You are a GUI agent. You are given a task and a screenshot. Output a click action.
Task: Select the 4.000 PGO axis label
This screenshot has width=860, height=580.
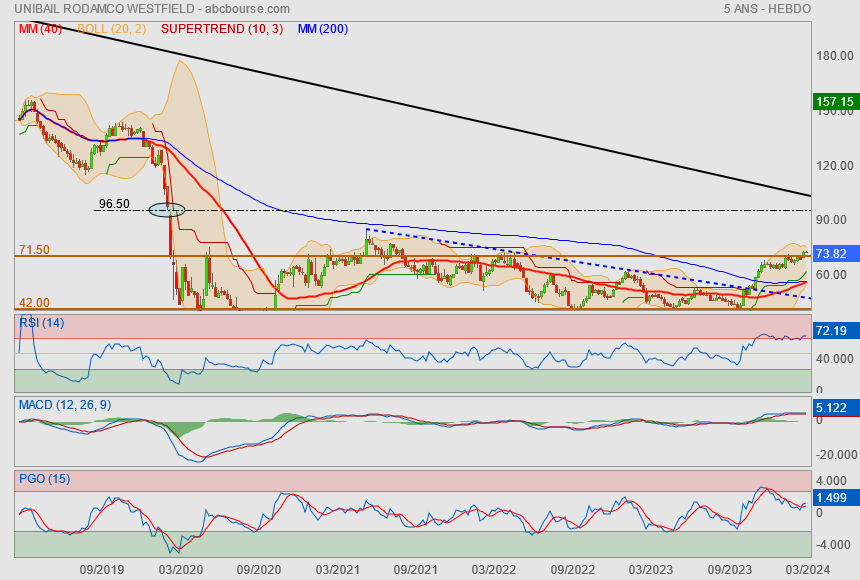831,481
